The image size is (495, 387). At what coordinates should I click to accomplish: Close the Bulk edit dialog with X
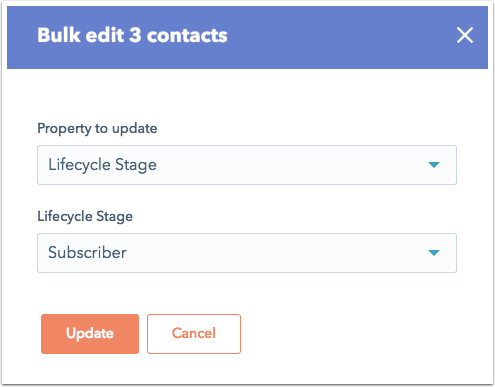(465, 35)
